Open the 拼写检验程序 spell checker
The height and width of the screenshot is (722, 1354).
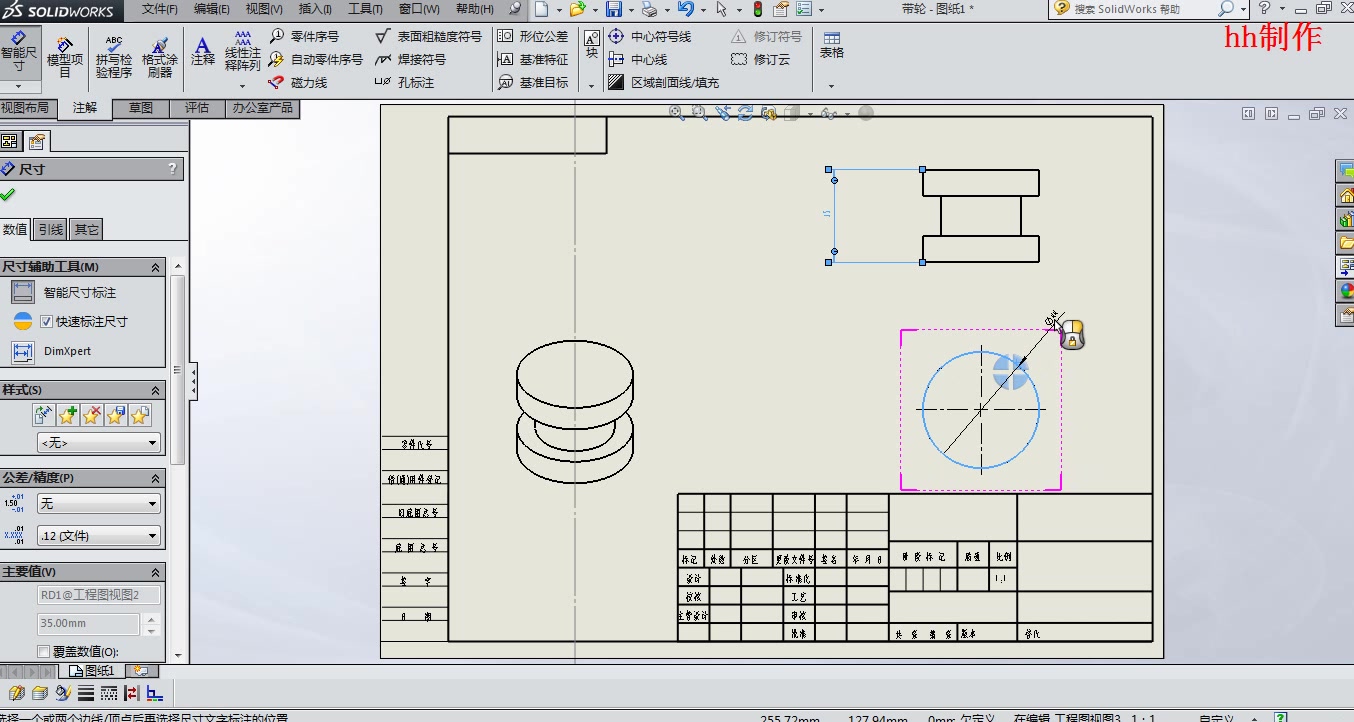[113, 55]
